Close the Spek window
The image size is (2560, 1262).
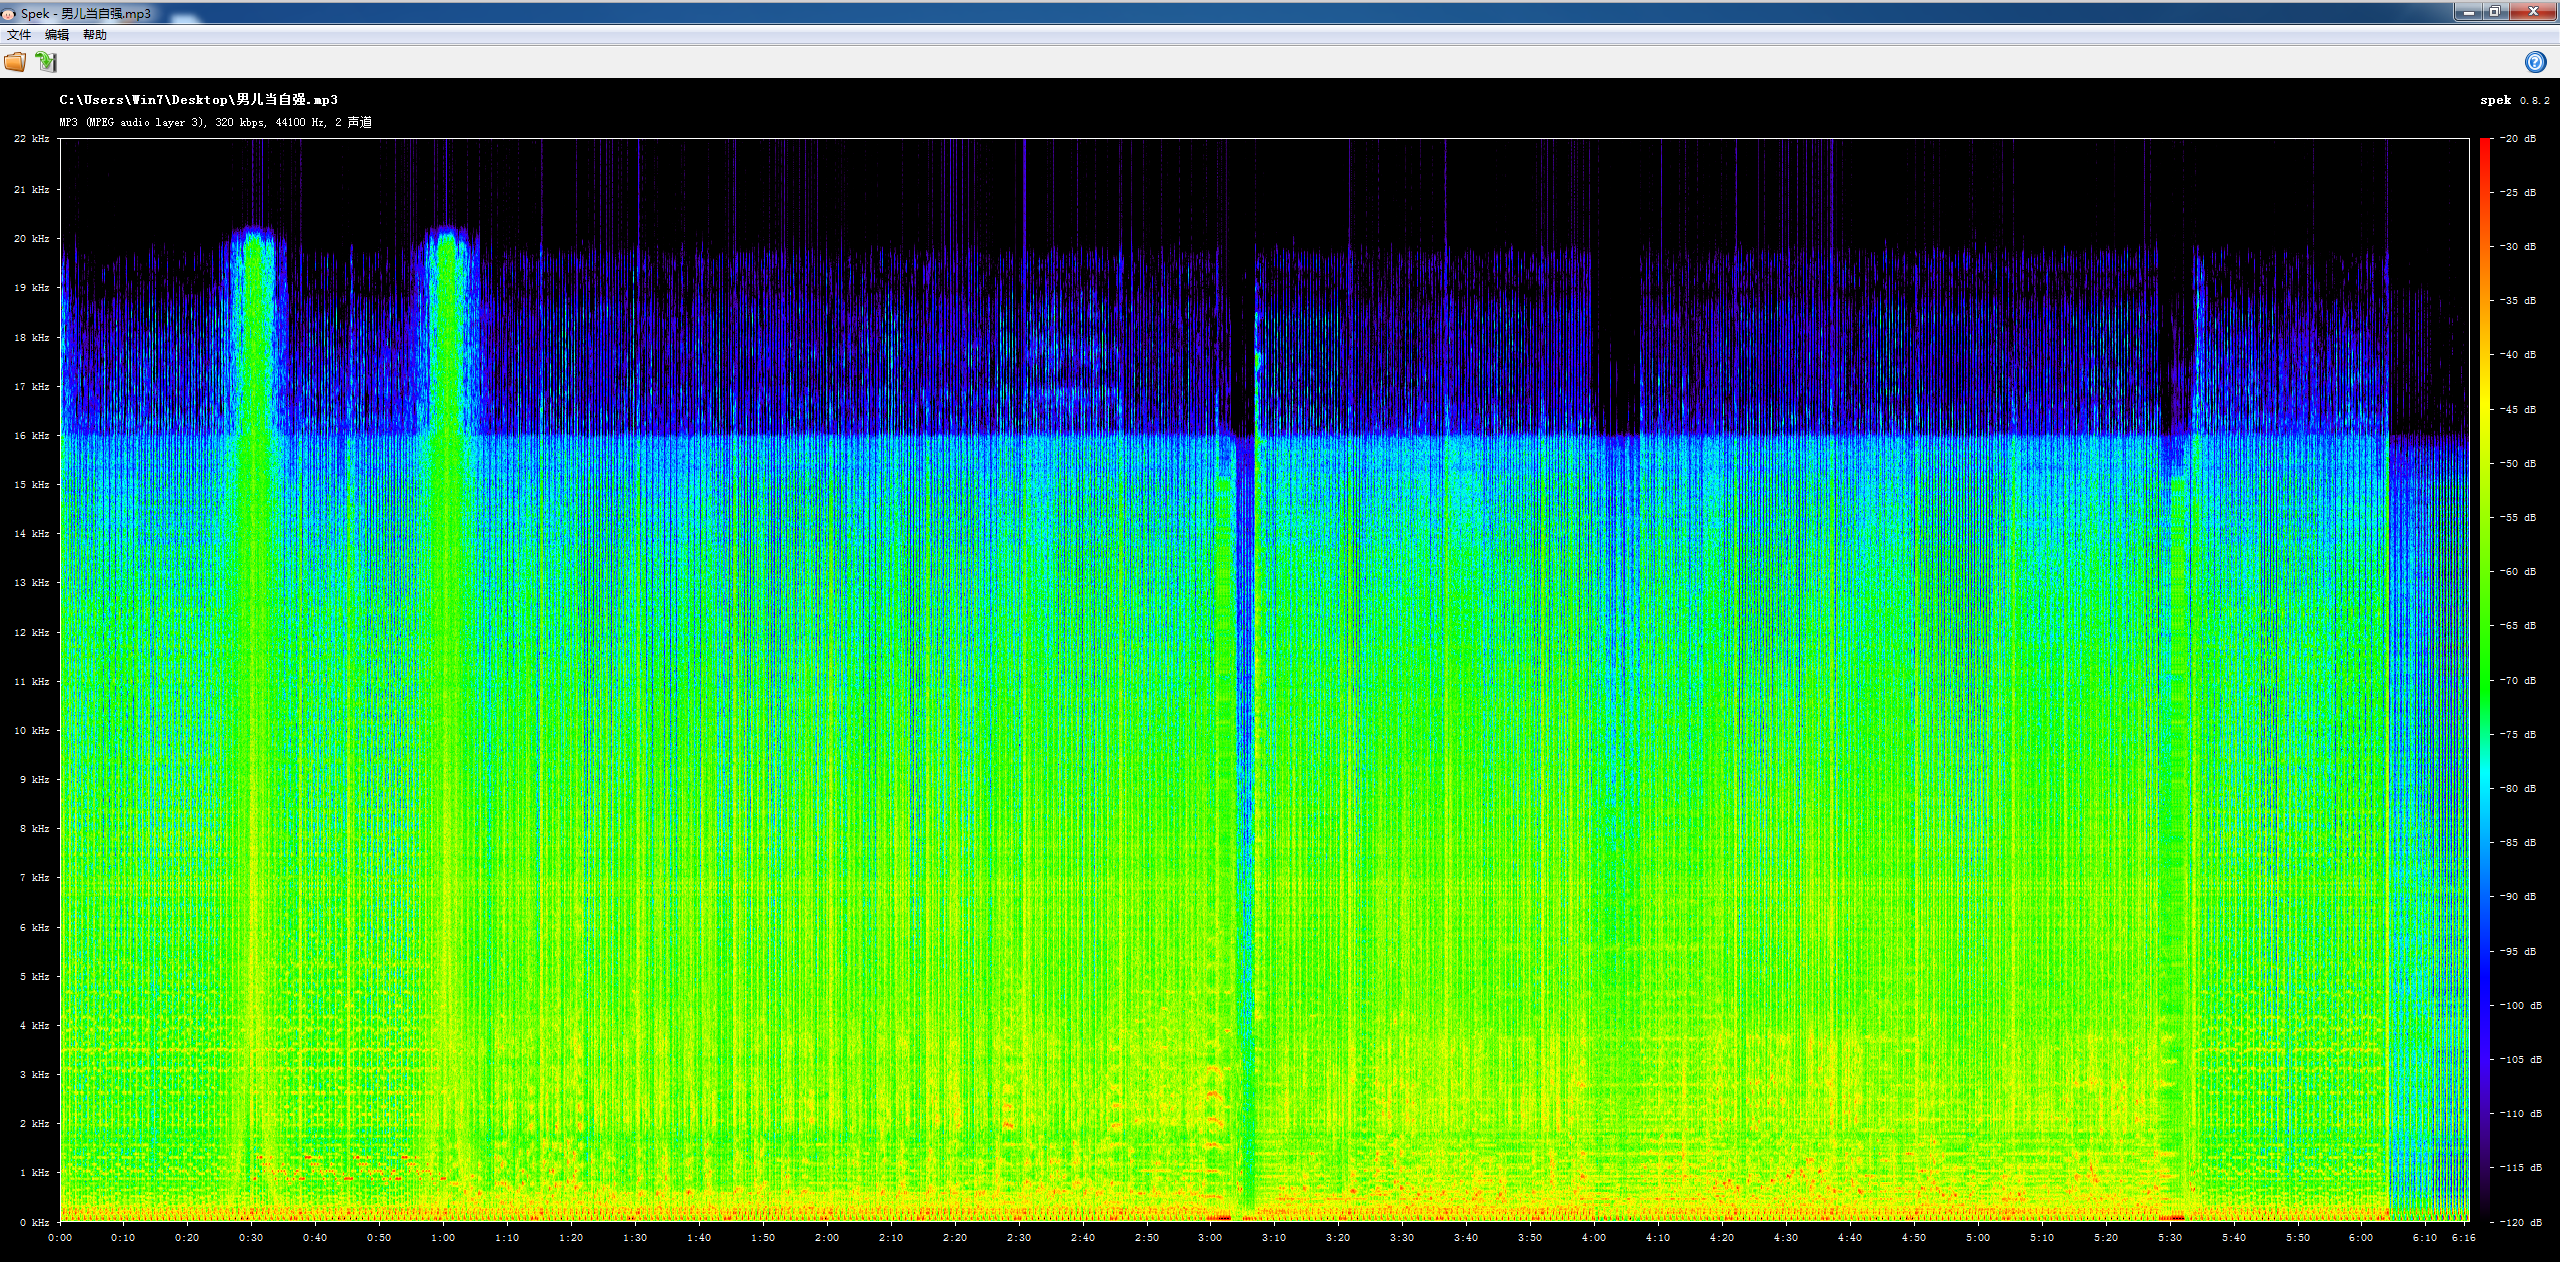[2533, 11]
